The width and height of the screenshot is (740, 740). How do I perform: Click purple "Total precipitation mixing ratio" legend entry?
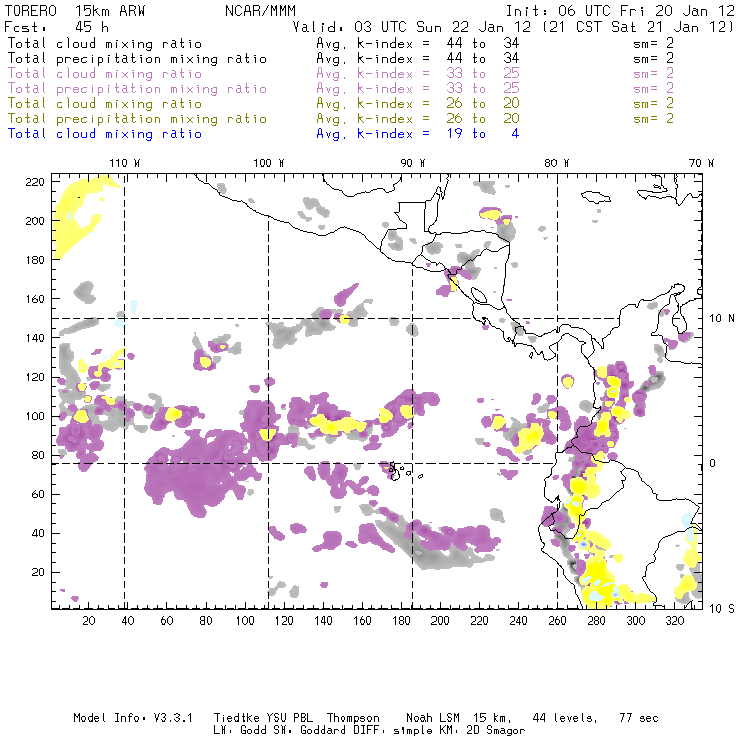(137, 89)
